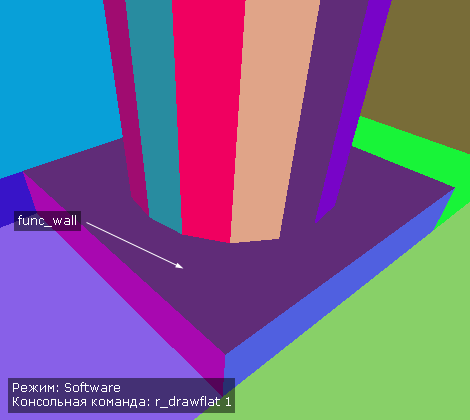Viewport: 470px width, 420px height.
Task: Select the teal pillar face
Action: click(x=153, y=113)
